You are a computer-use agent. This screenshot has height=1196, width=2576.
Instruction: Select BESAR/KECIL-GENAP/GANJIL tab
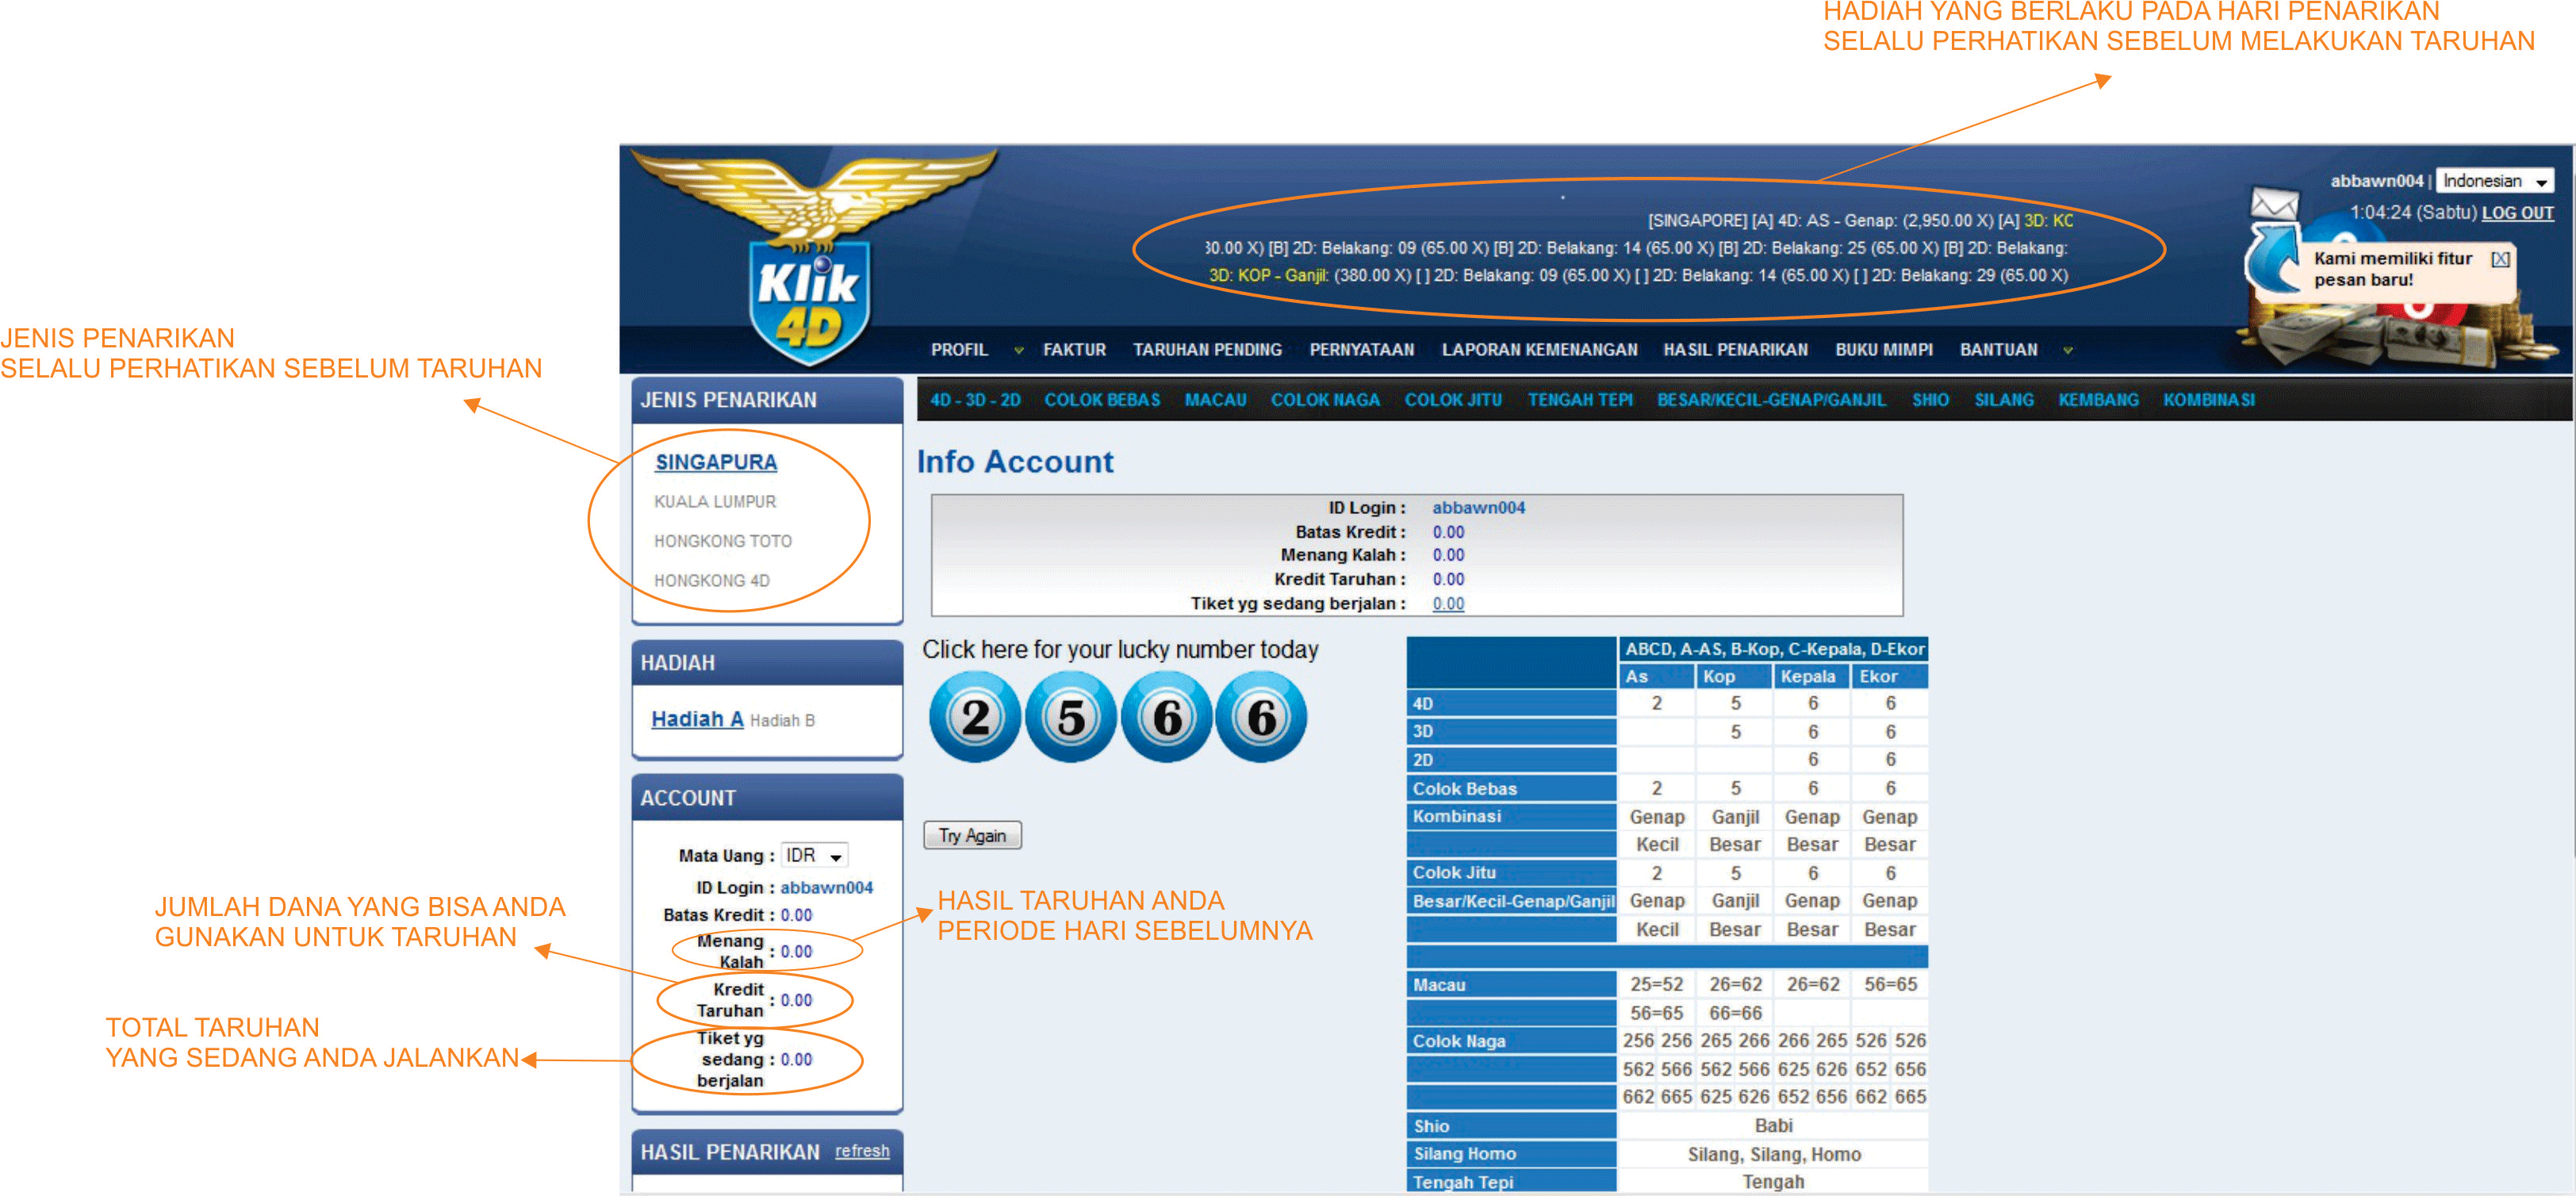coord(1771,400)
